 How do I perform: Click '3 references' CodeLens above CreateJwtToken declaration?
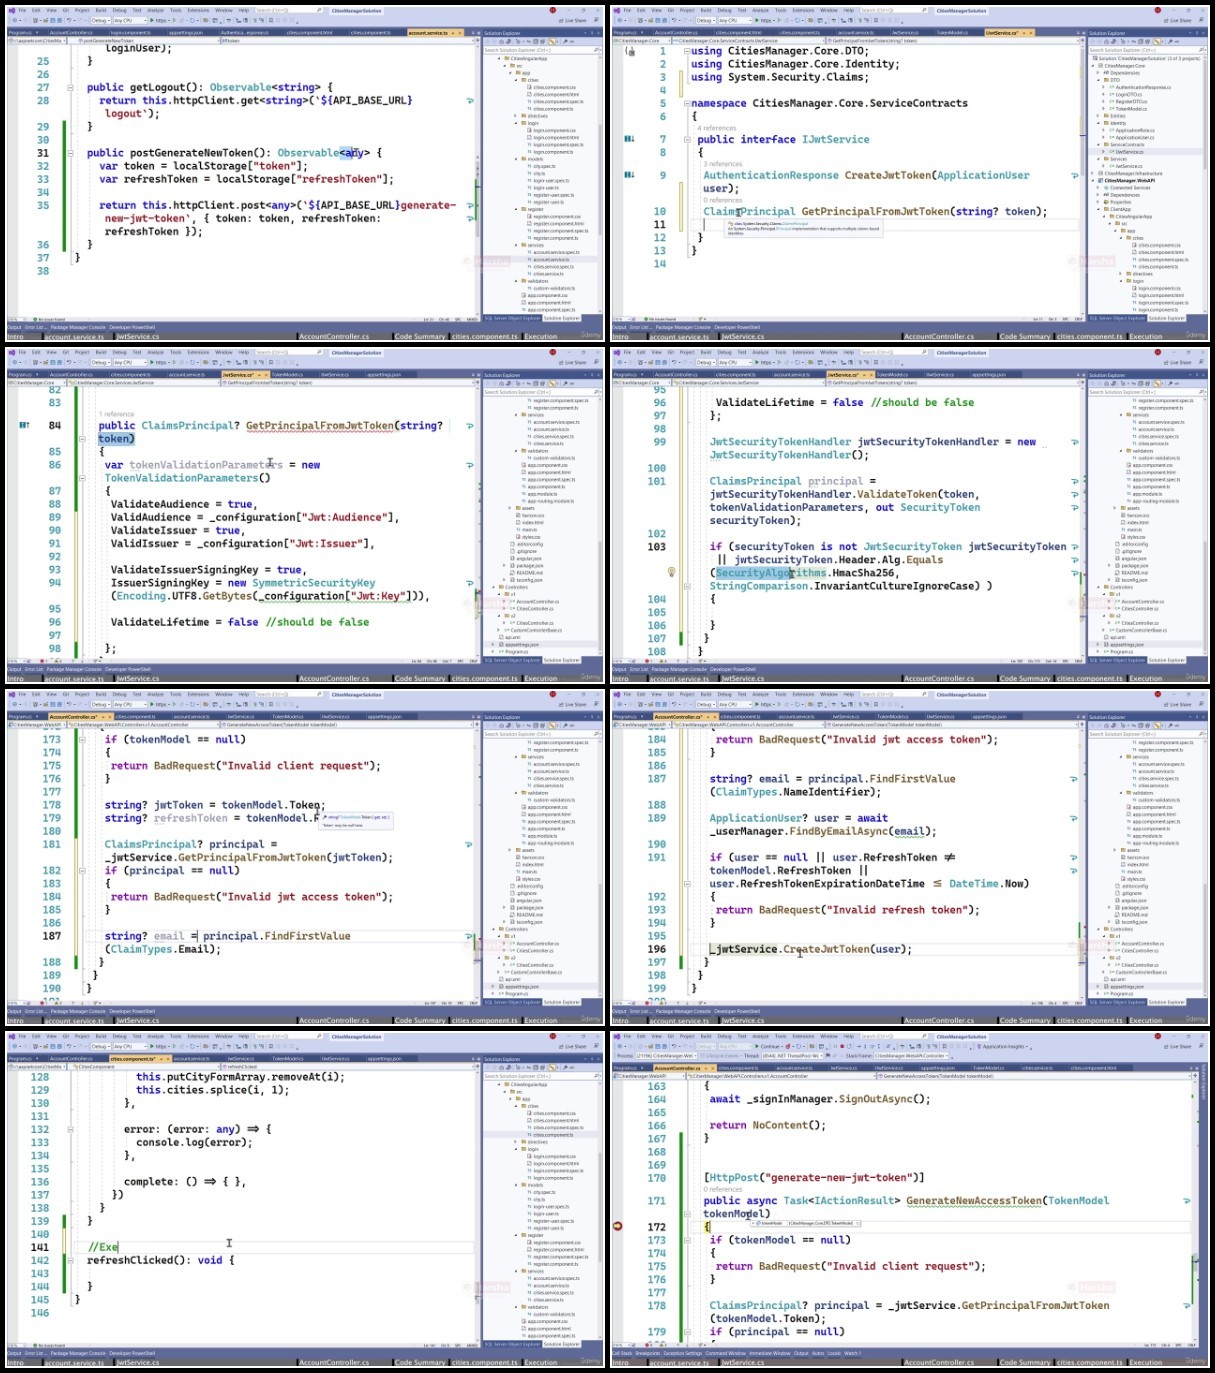tap(723, 164)
